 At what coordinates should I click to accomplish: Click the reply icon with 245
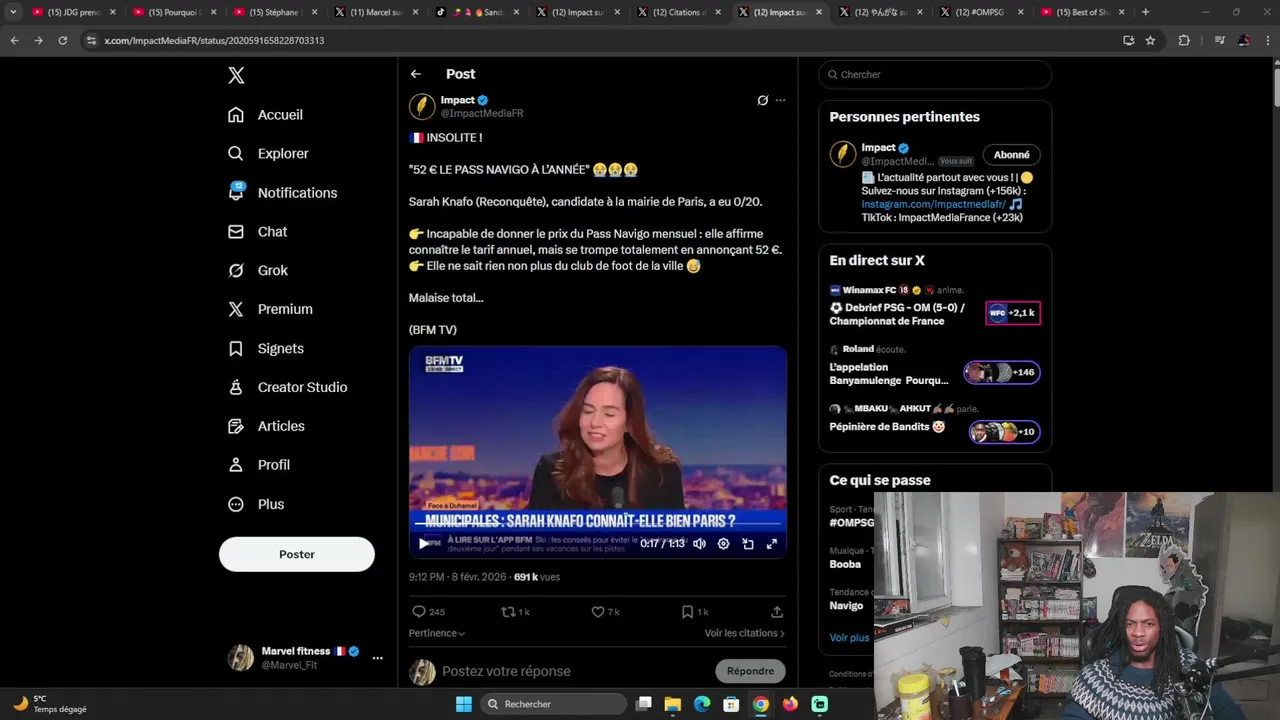428,612
